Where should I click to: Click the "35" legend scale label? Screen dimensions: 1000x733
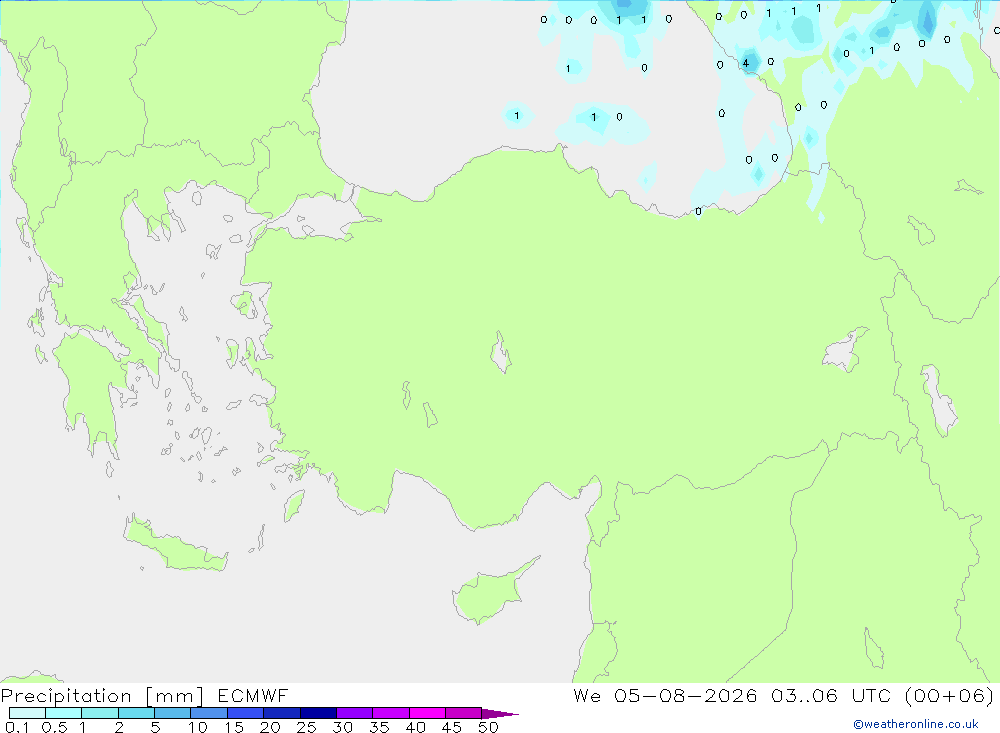pyautogui.click(x=379, y=727)
